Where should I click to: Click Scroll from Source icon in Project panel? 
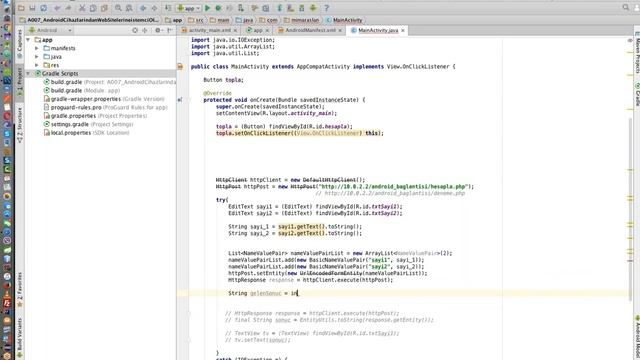coord(135,30)
